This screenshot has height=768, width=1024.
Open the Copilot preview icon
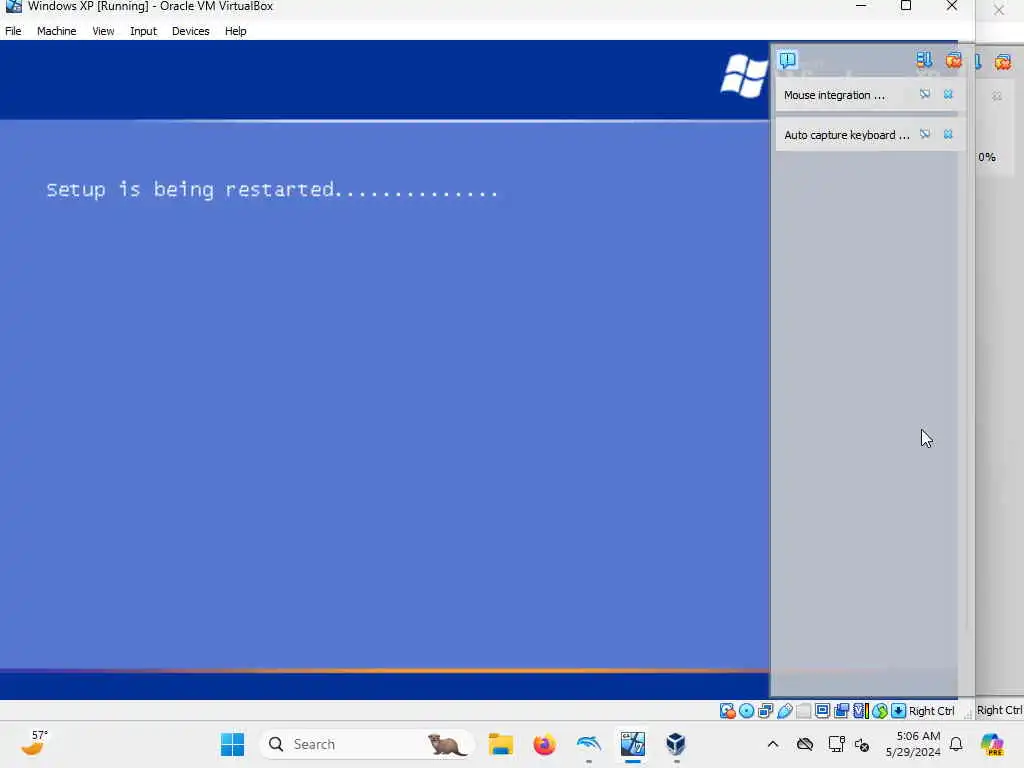pos(992,744)
